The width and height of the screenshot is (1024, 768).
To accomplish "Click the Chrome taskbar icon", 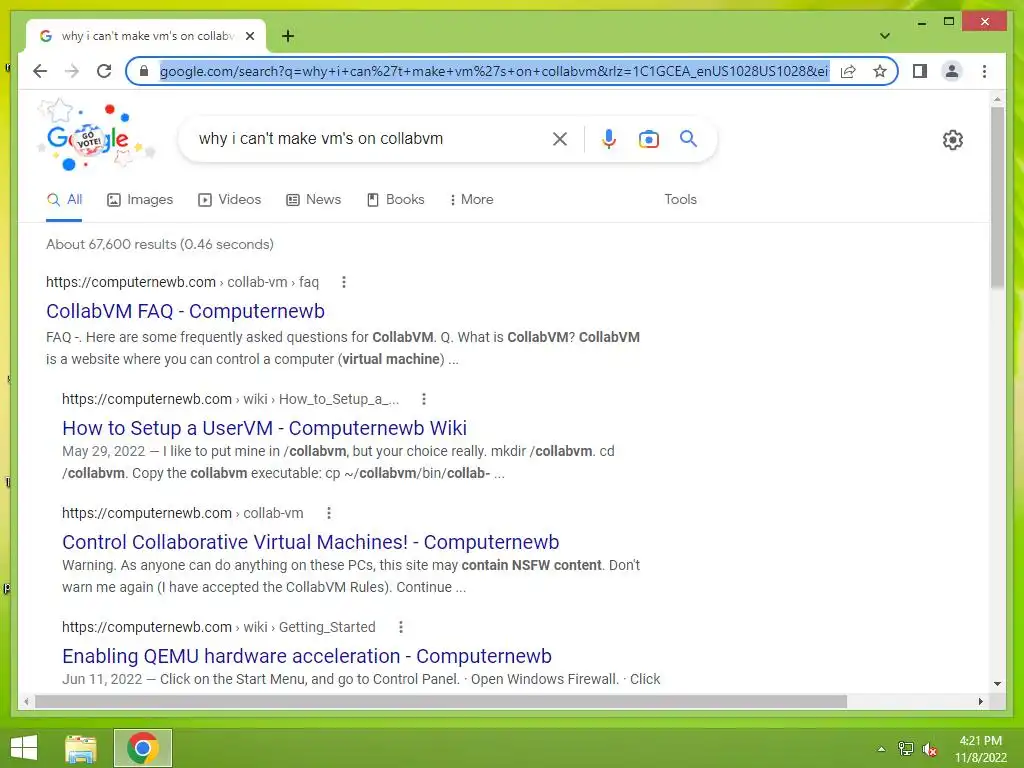I will pos(143,748).
